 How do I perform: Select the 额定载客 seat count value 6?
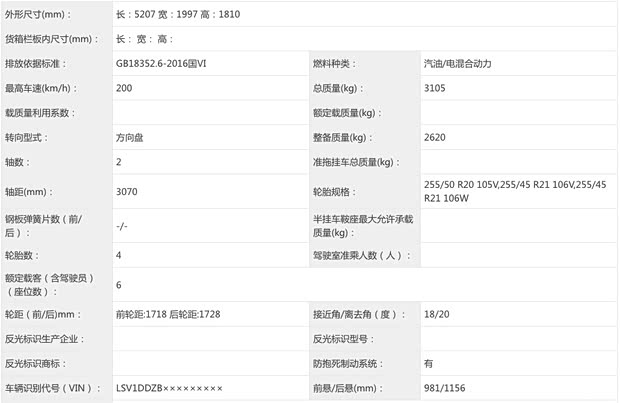(119, 285)
